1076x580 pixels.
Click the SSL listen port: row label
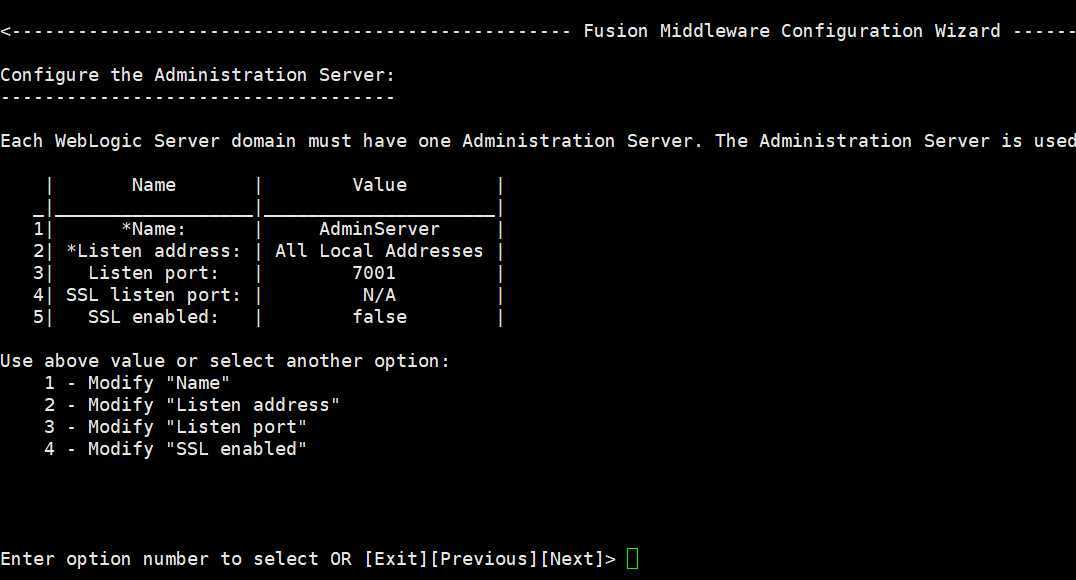[x=154, y=294]
